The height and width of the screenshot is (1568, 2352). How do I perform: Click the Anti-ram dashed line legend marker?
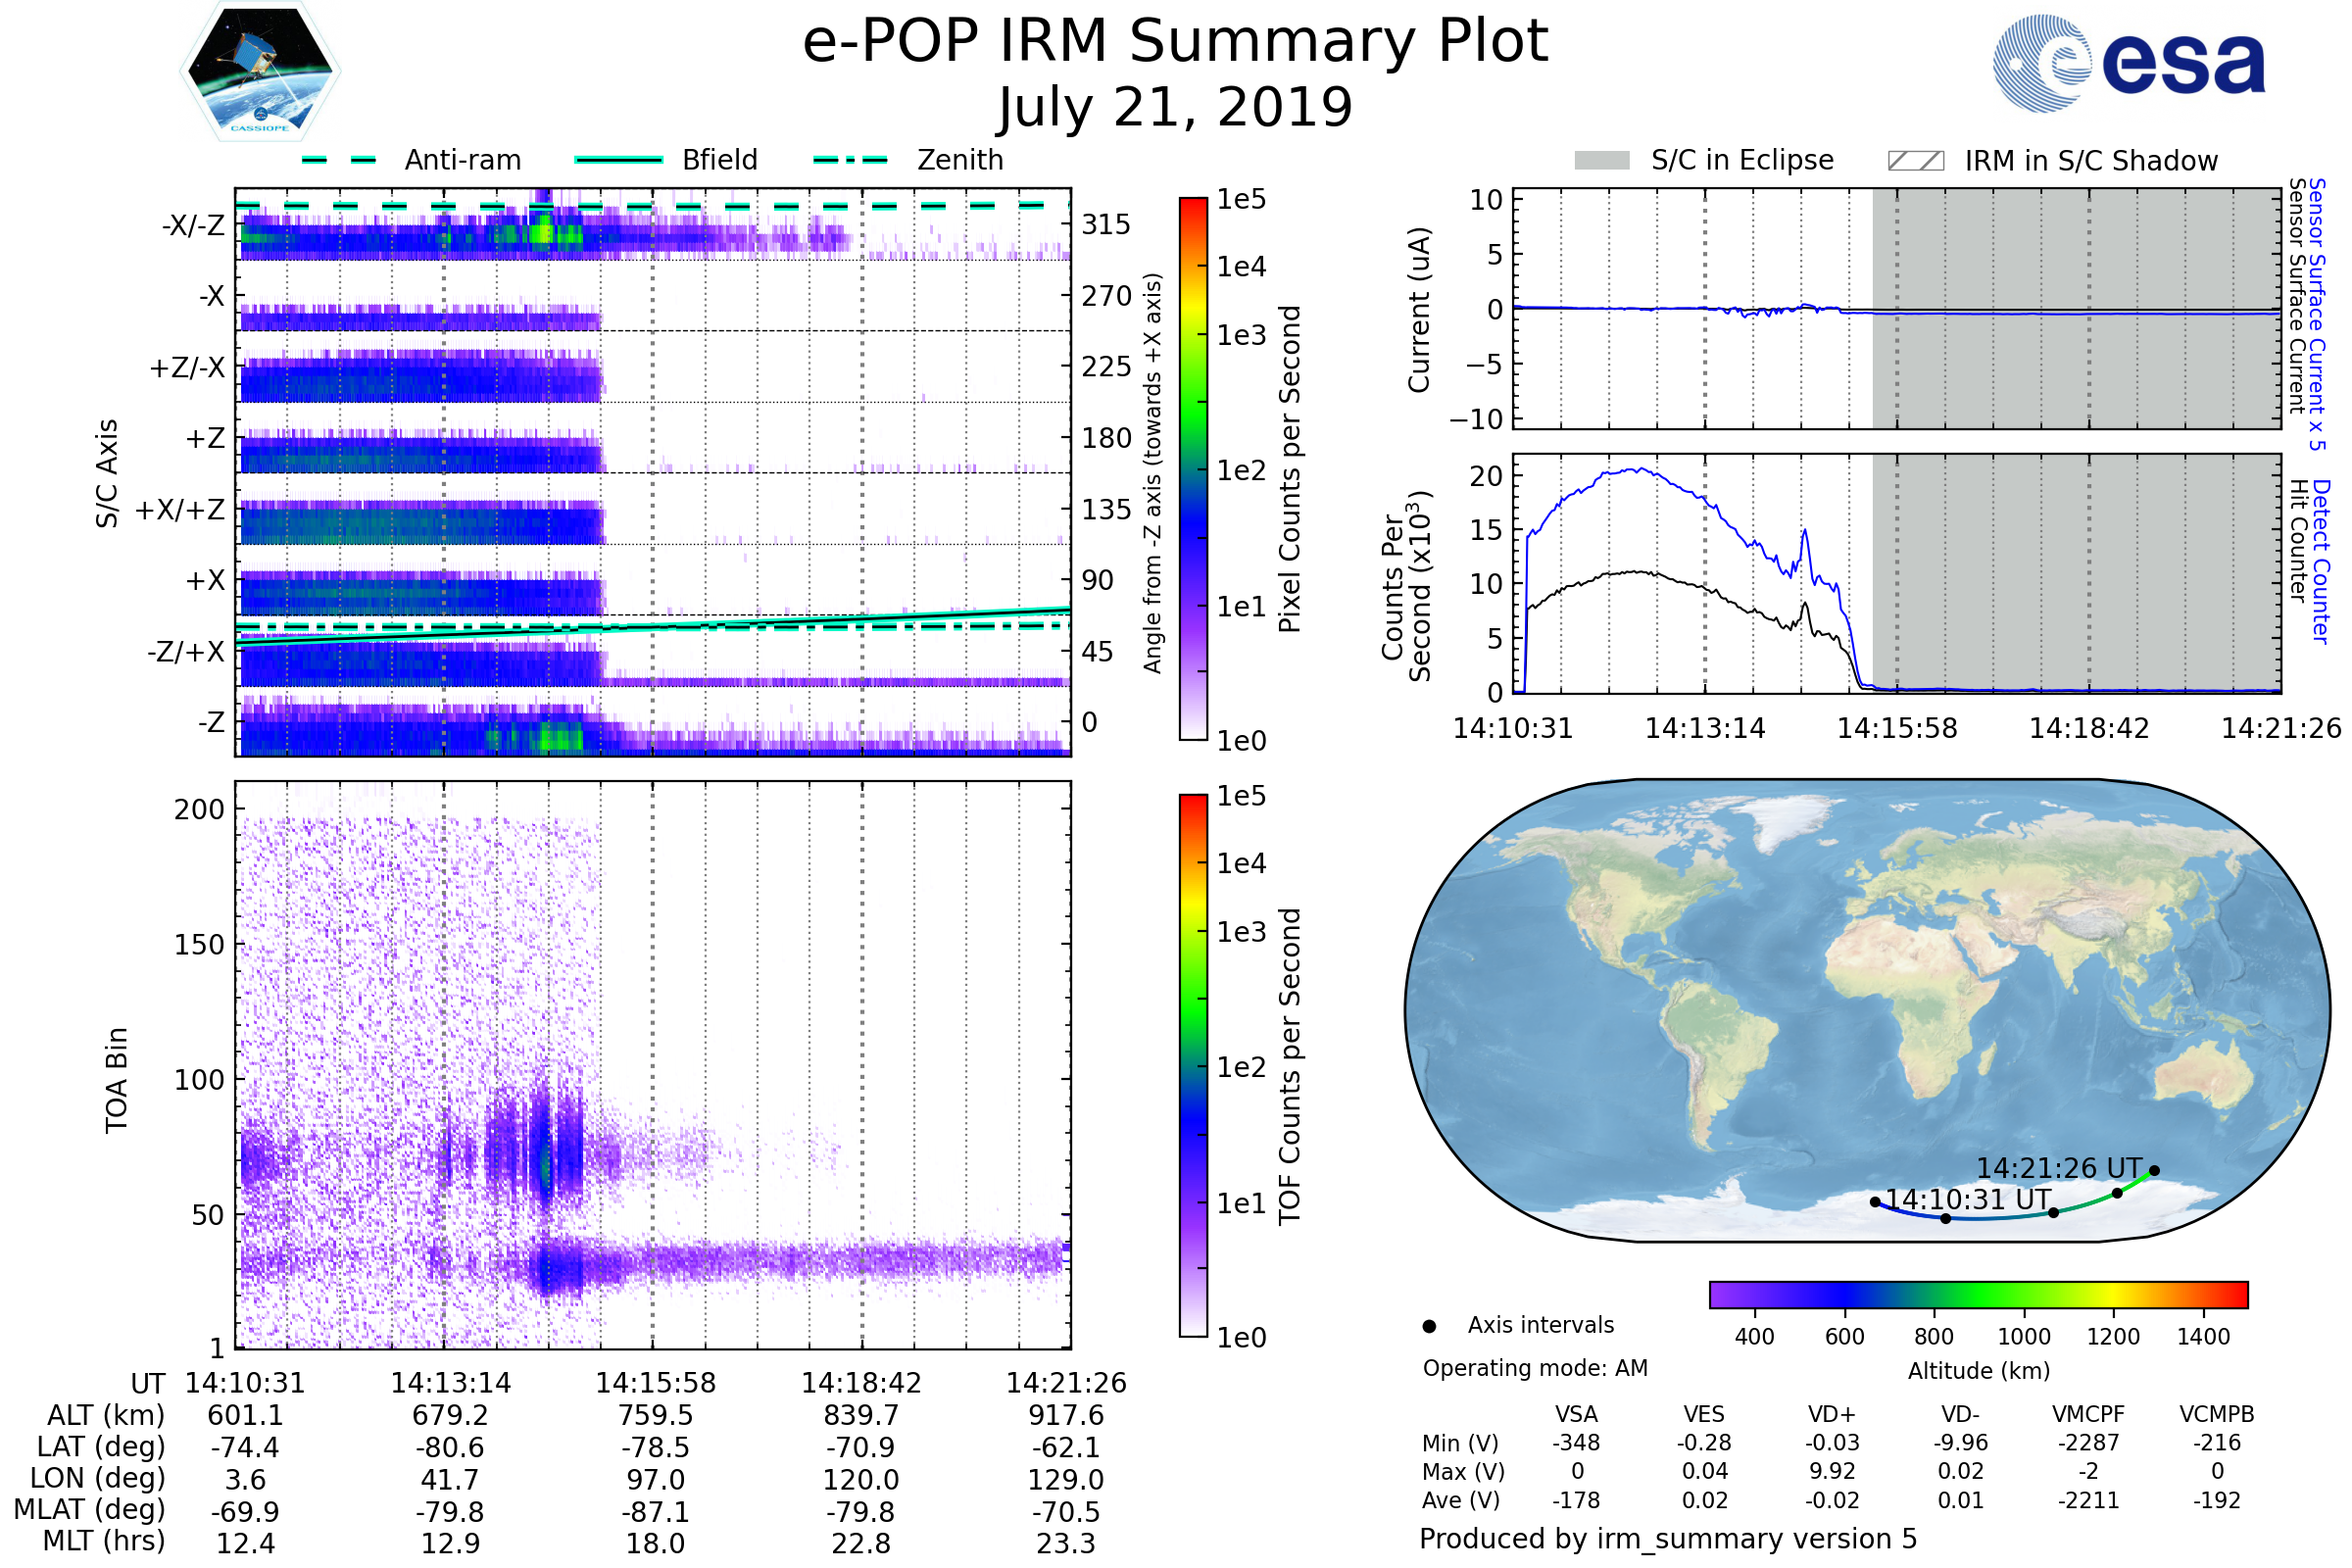tap(339, 160)
